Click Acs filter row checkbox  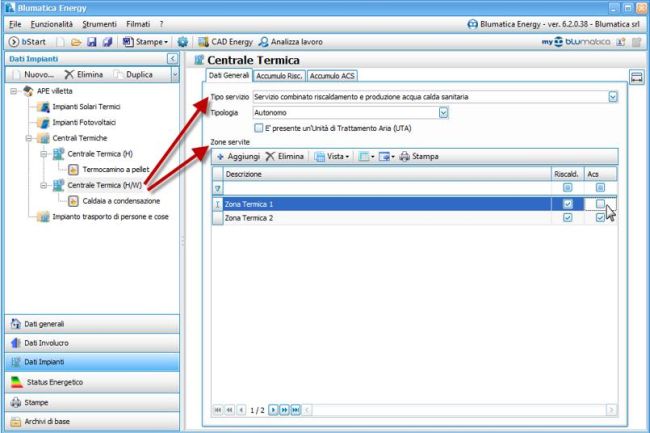pos(600,188)
